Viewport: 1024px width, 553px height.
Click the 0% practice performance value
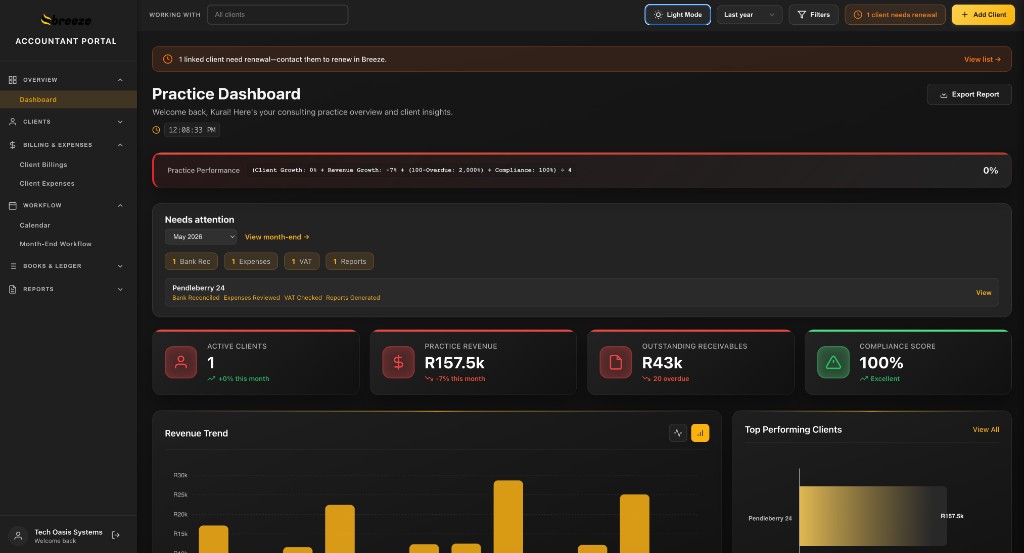click(991, 170)
